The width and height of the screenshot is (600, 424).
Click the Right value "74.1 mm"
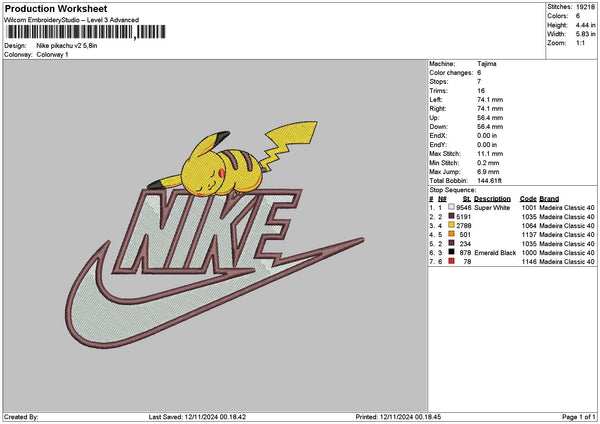click(x=490, y=109)
